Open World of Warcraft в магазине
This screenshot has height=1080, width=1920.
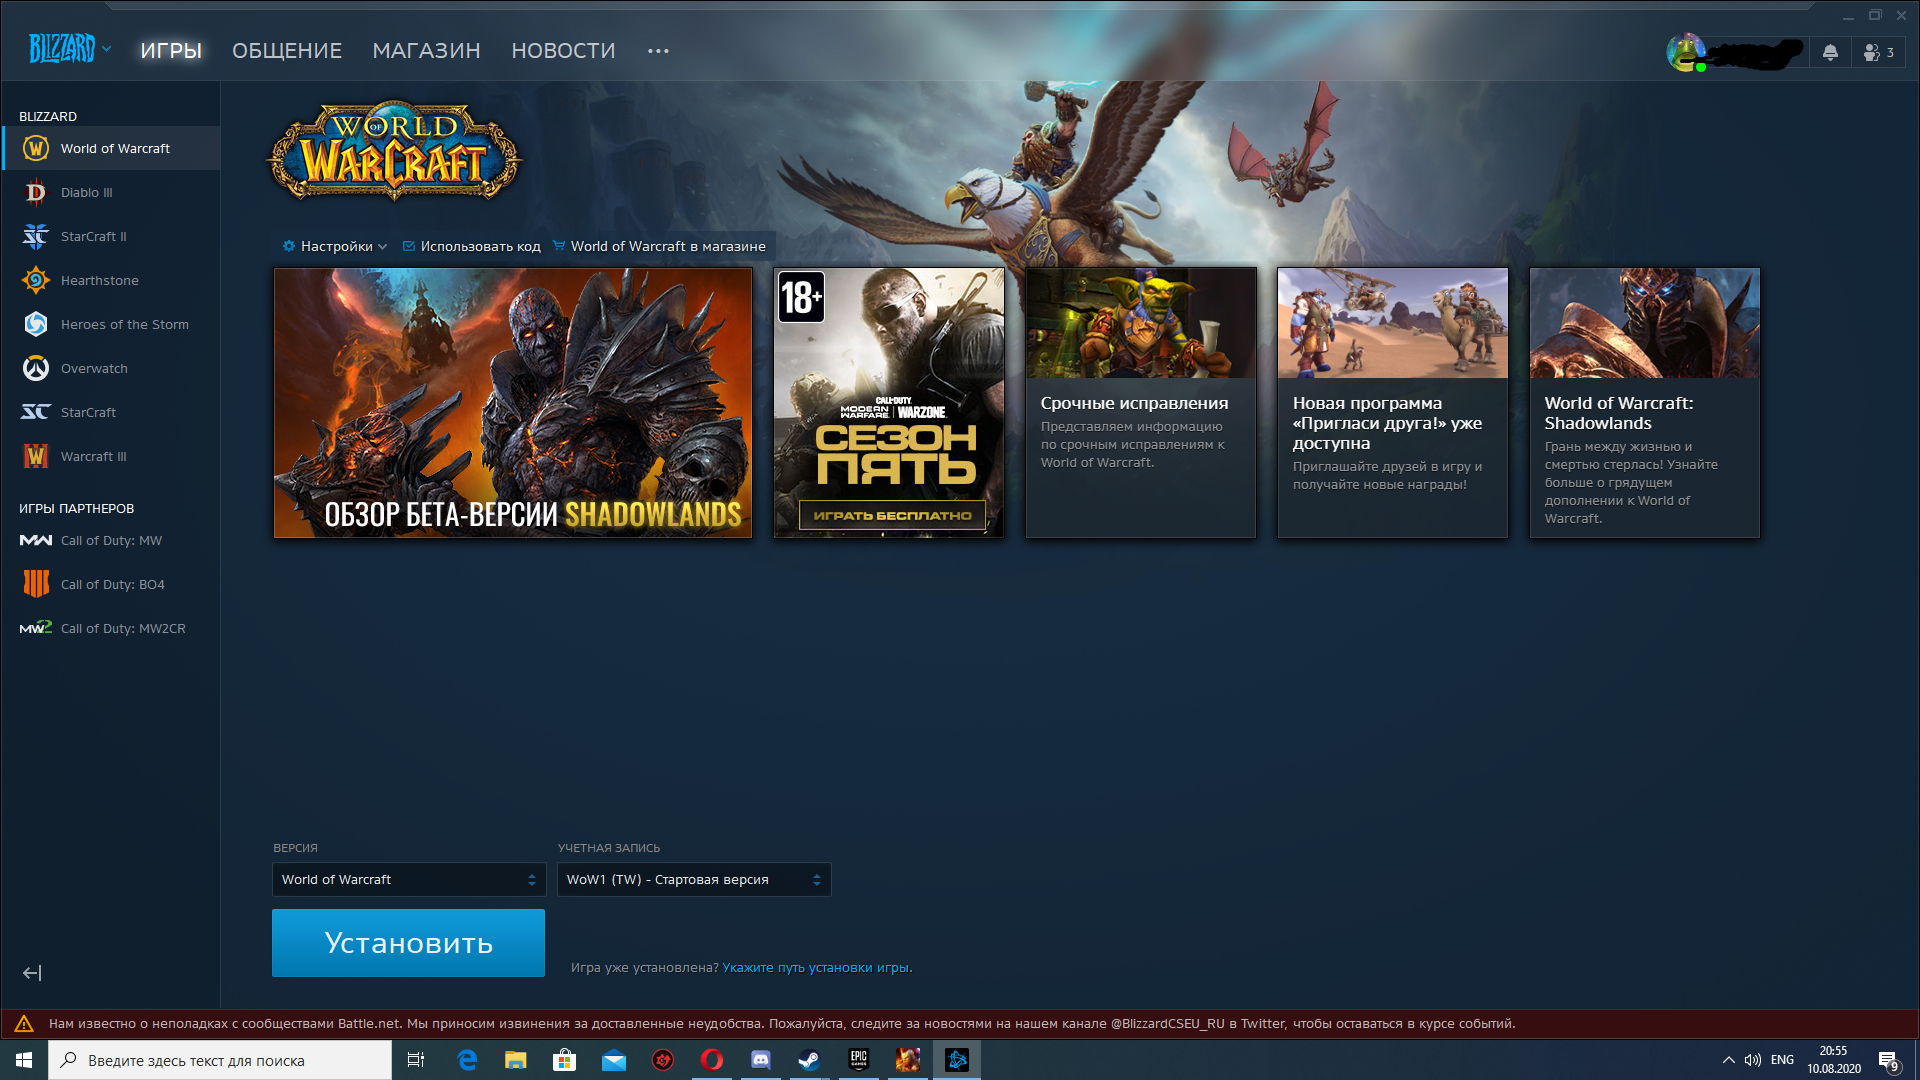point(659,246)
